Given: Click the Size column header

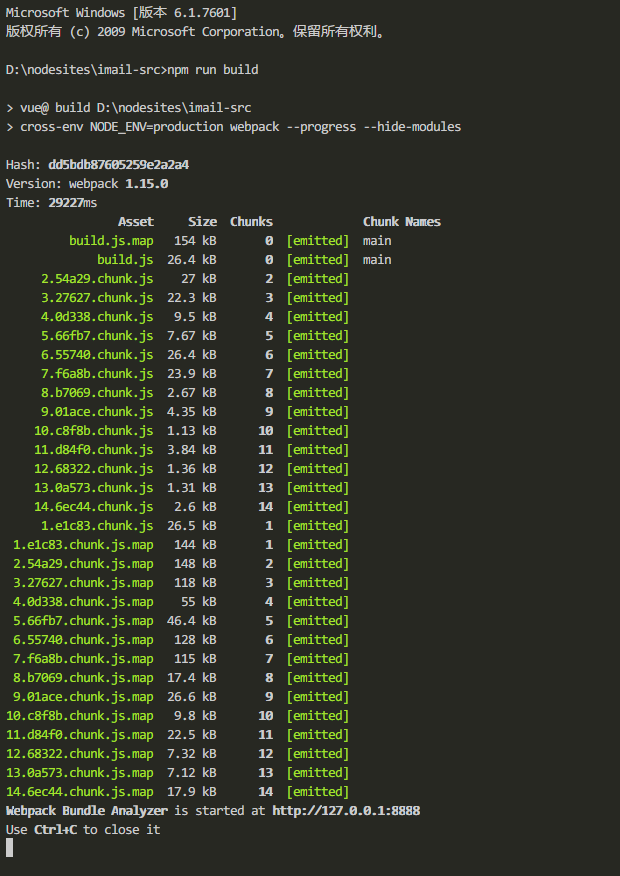Looking at the screenshot, I should (202, 222).
